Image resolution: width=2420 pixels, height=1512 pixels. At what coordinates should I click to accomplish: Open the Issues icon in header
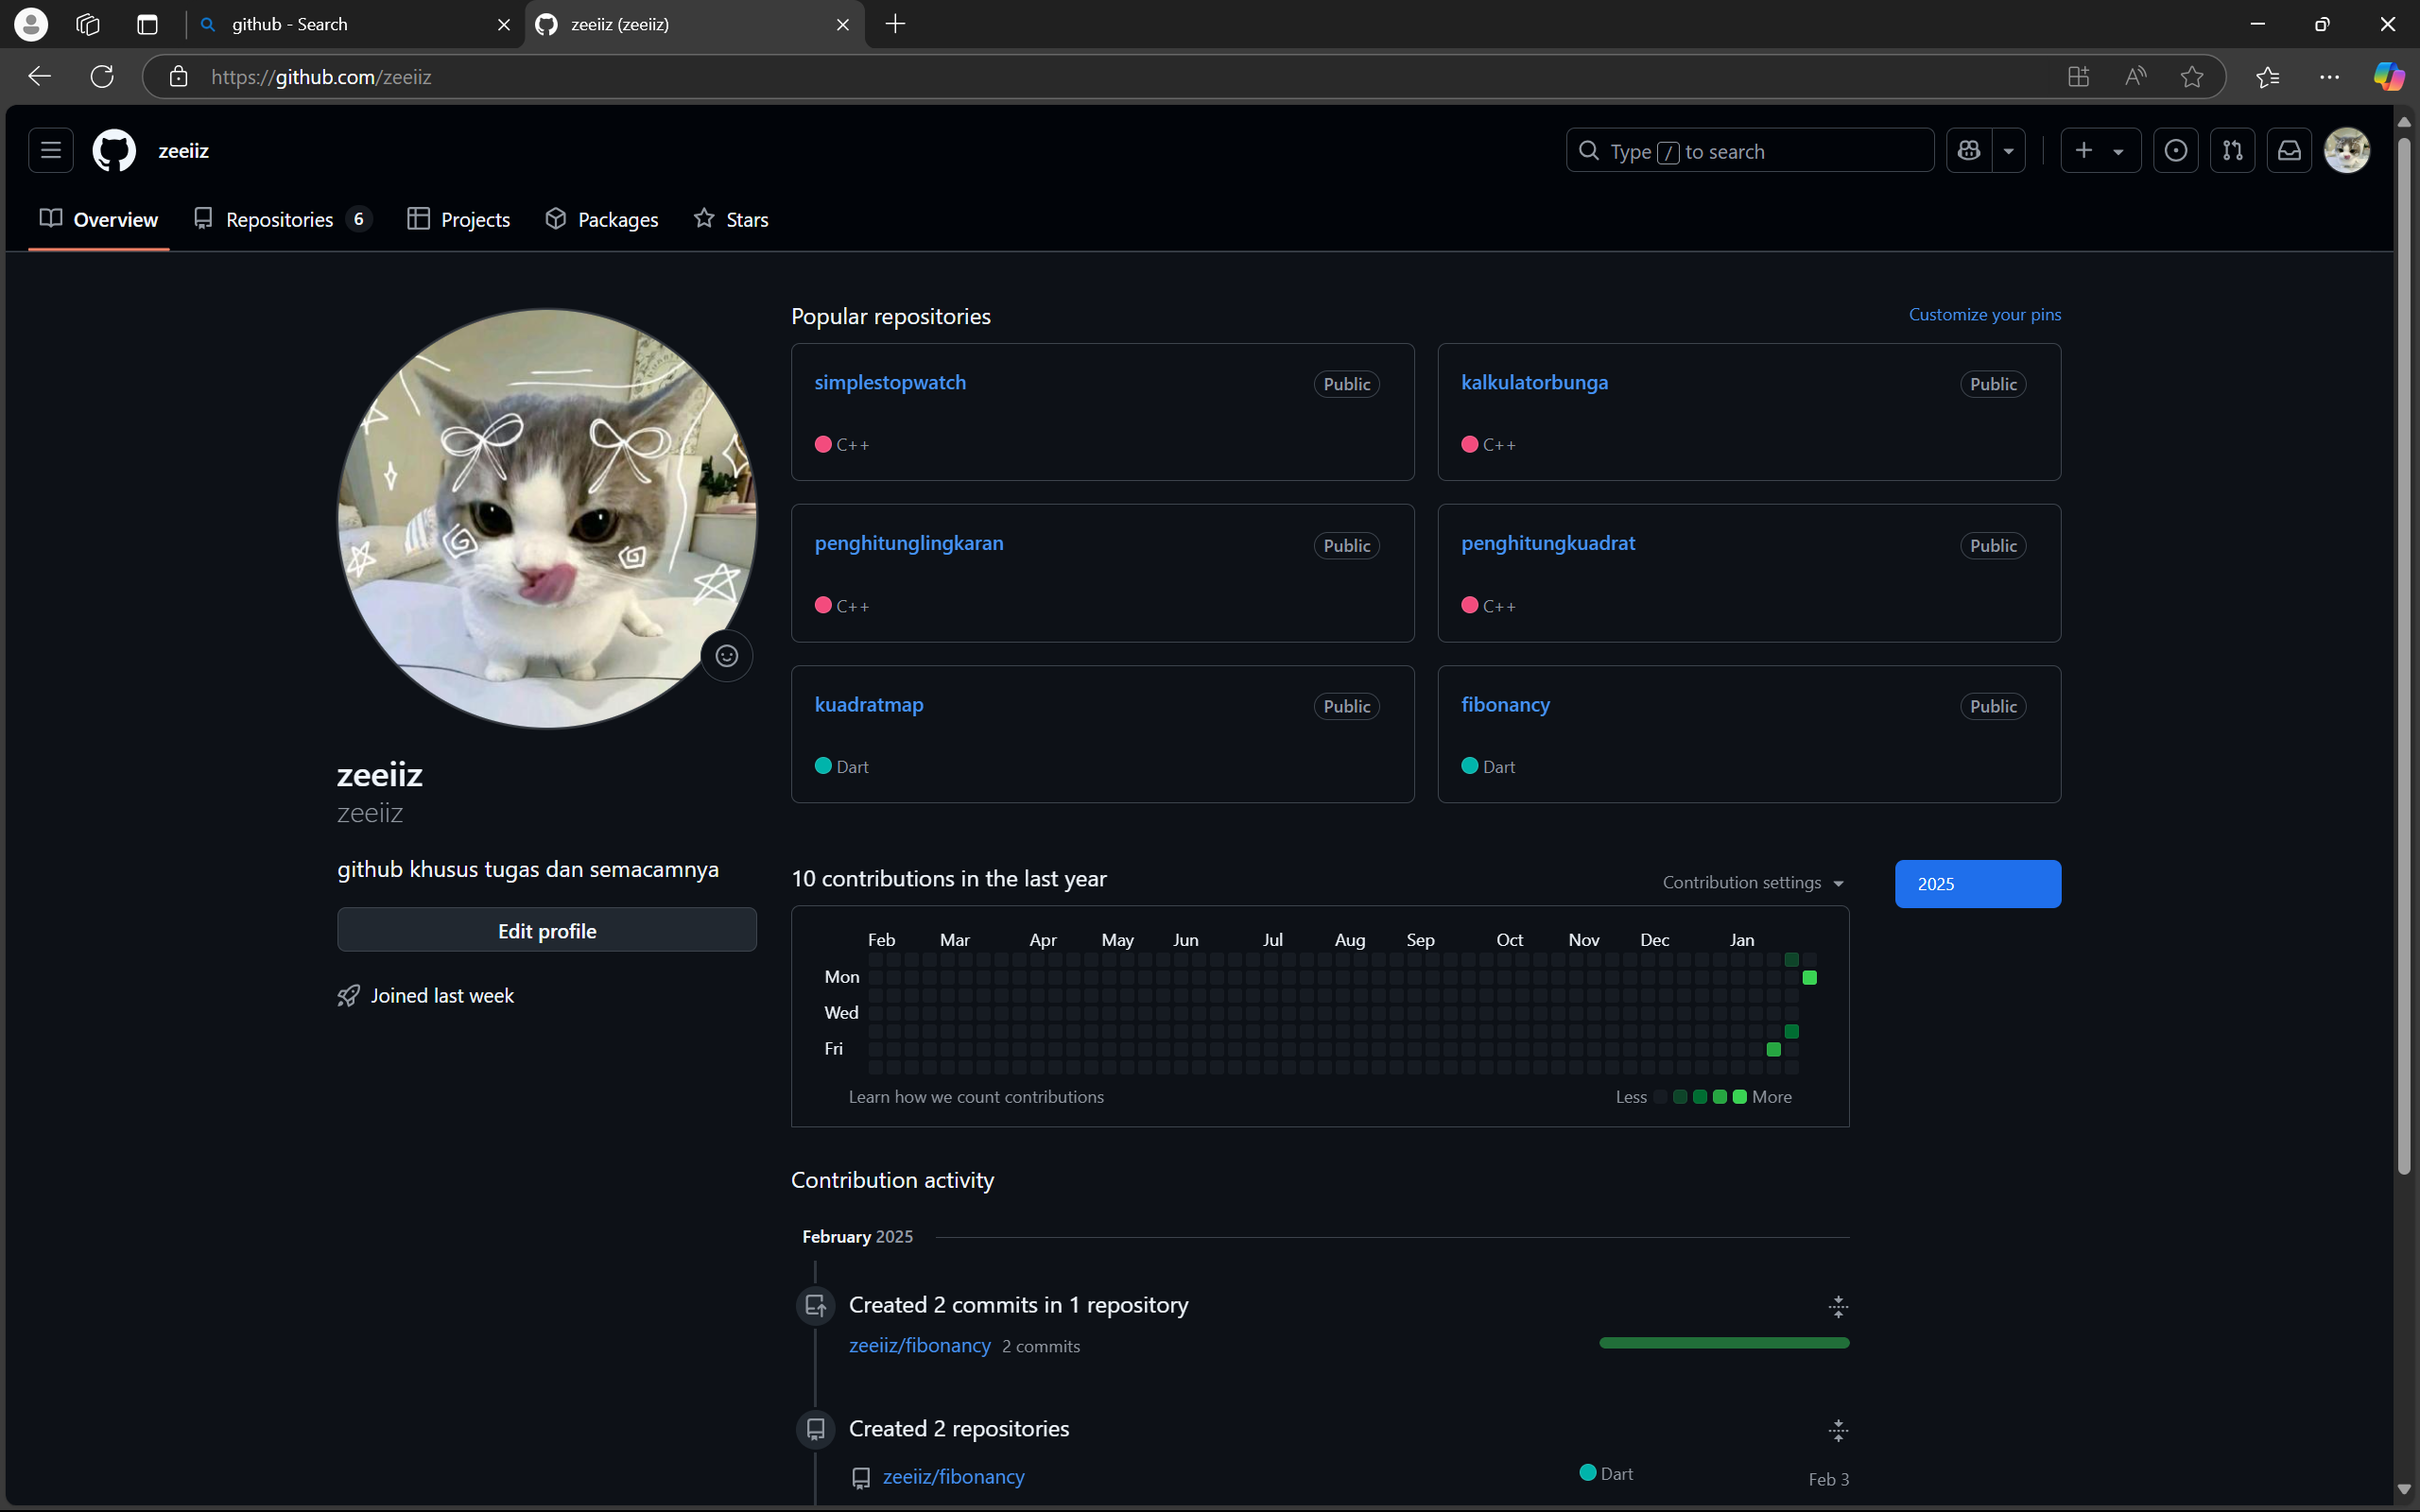coord(2175,151)
